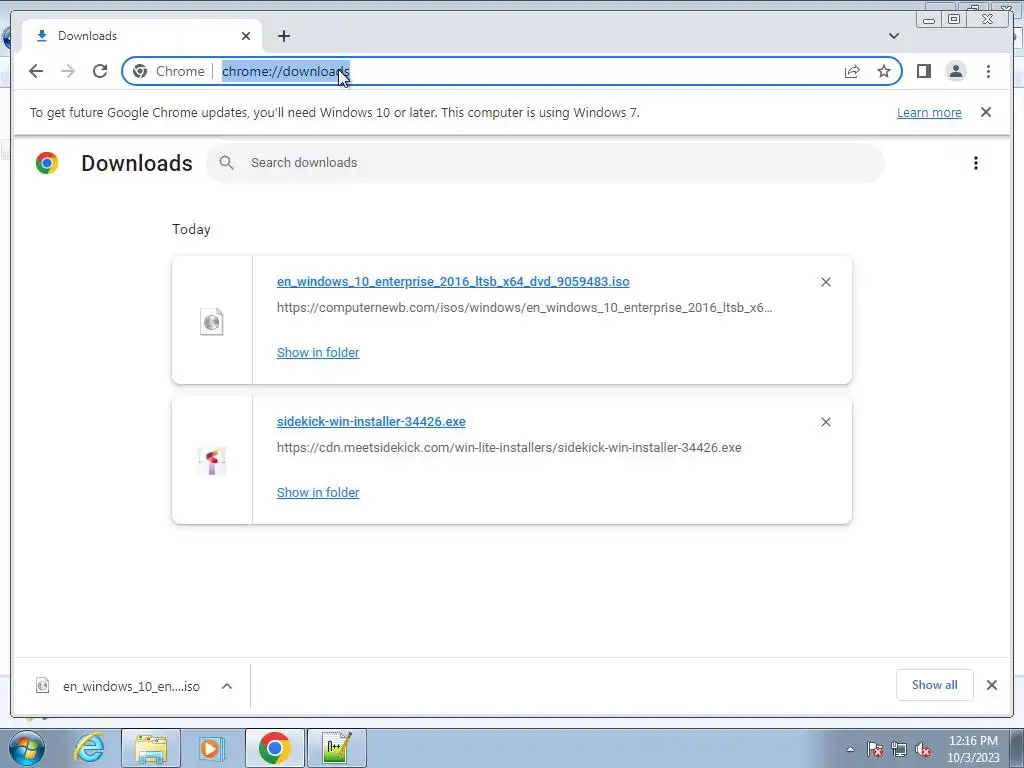This screenshot has height=768, width=1024.
Task: Close the download shelf bar
Action: 991,685
